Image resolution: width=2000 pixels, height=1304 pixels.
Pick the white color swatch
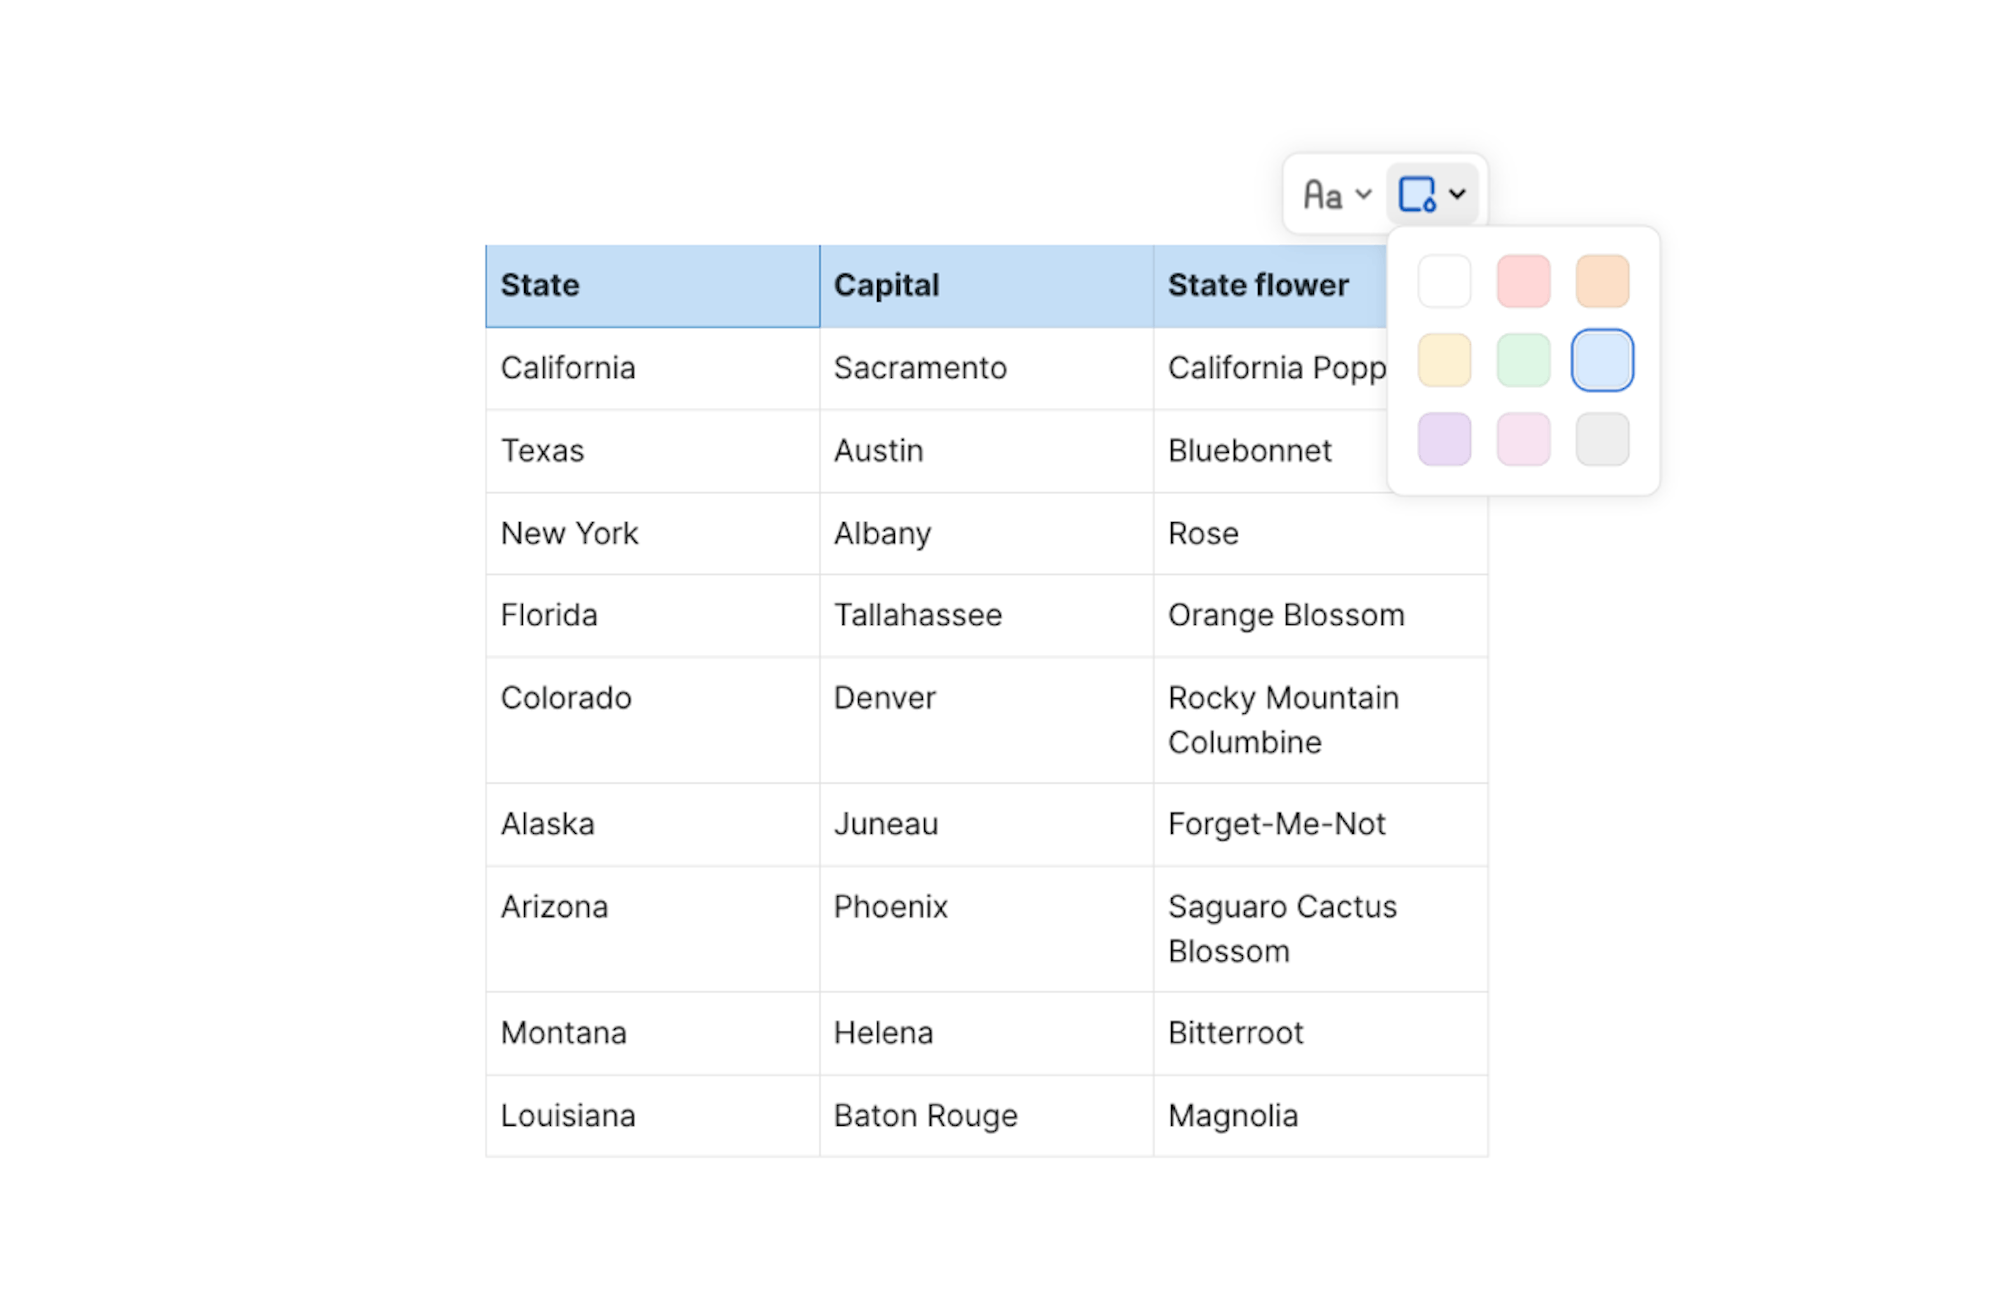point(1444,281)
